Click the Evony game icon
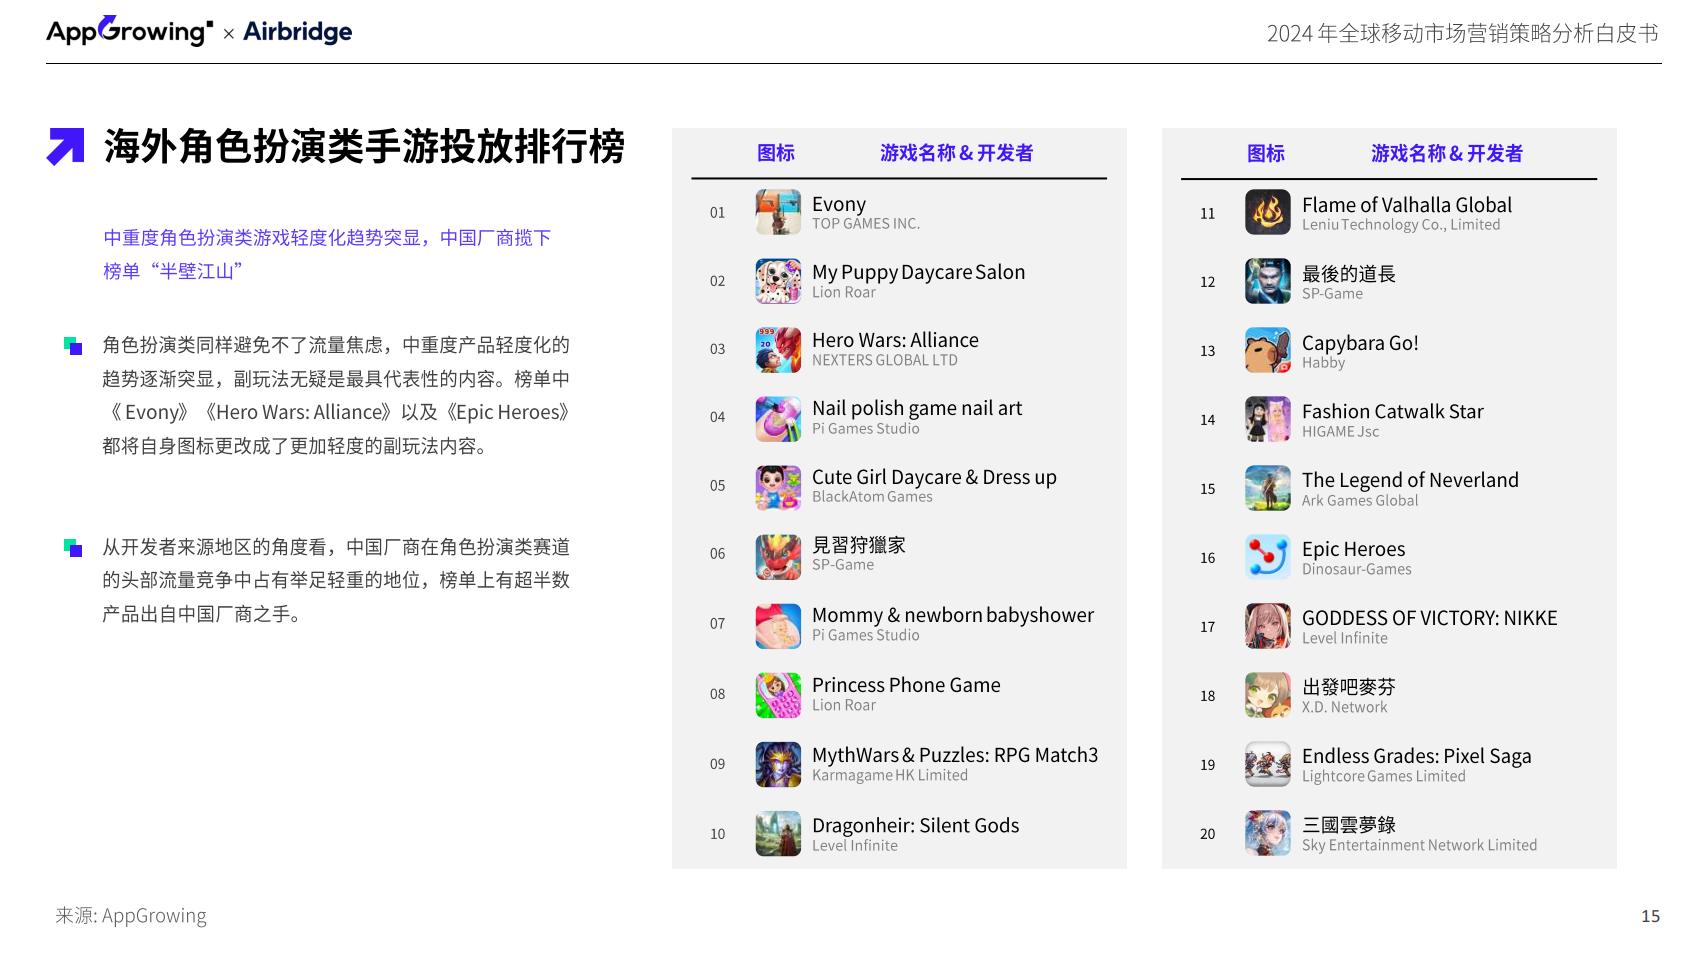The image size is (1708, 960). click(x=778, y=212)
